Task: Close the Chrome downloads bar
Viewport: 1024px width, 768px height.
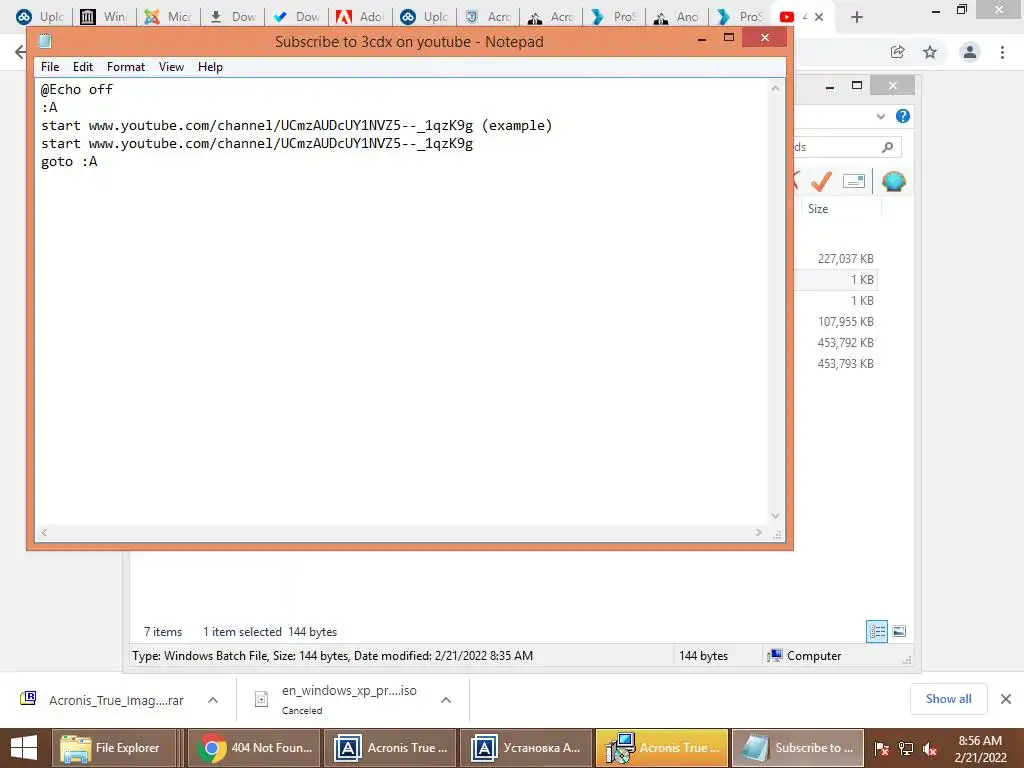Action: coord(1006,699)
